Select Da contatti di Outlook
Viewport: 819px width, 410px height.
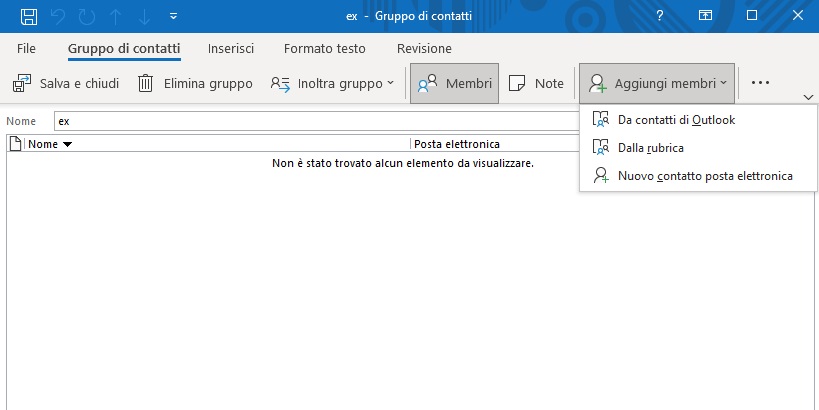[x=676, y=120]
